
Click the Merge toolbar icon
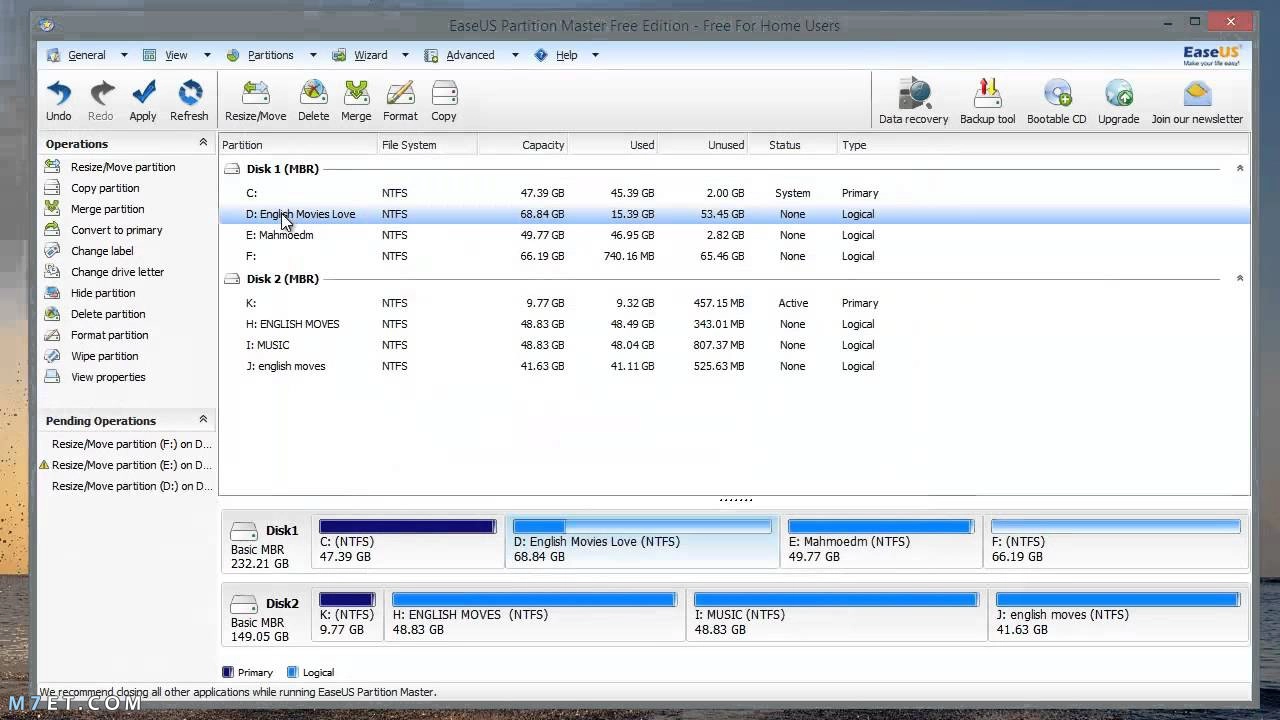(x=356, y=101)
